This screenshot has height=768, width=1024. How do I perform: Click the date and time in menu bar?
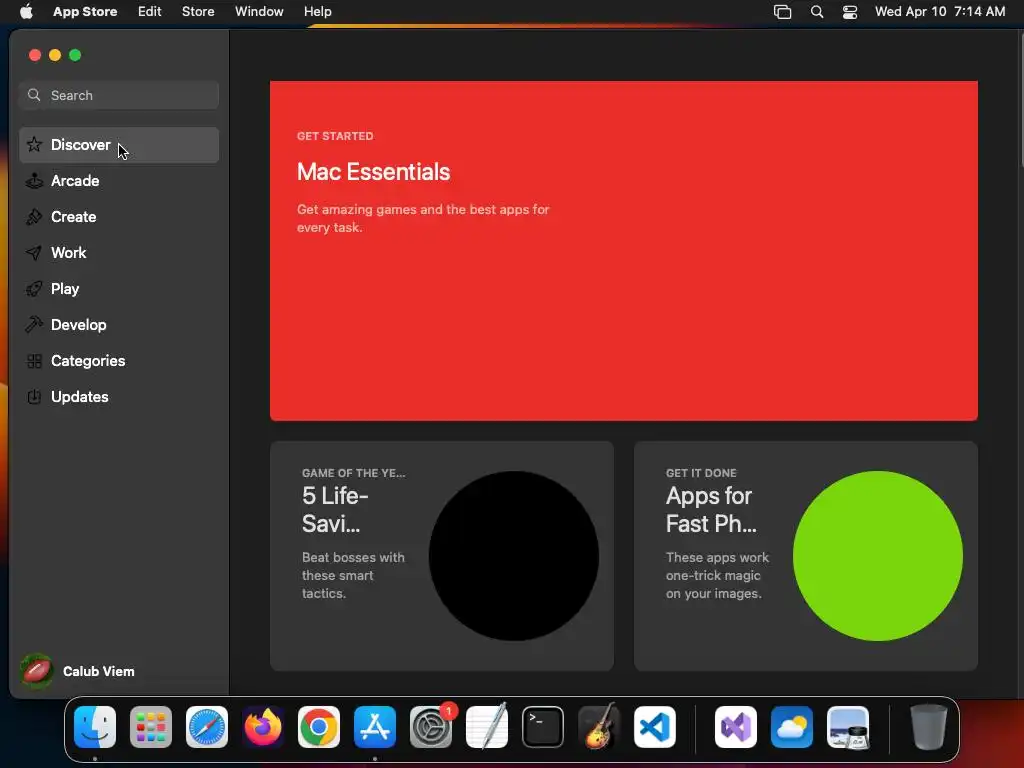[x=940, y=12]
